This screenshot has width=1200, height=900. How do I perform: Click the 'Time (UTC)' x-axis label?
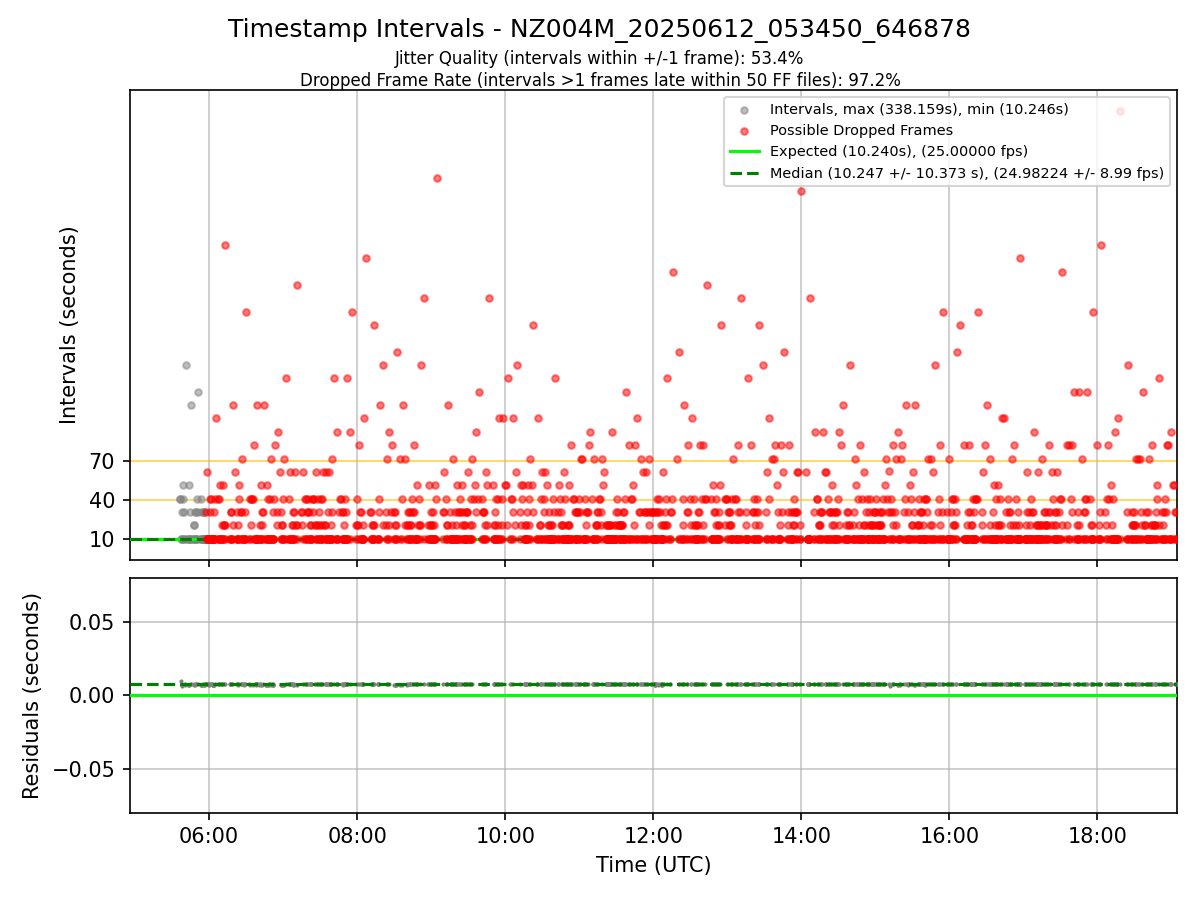click(653, 865)
